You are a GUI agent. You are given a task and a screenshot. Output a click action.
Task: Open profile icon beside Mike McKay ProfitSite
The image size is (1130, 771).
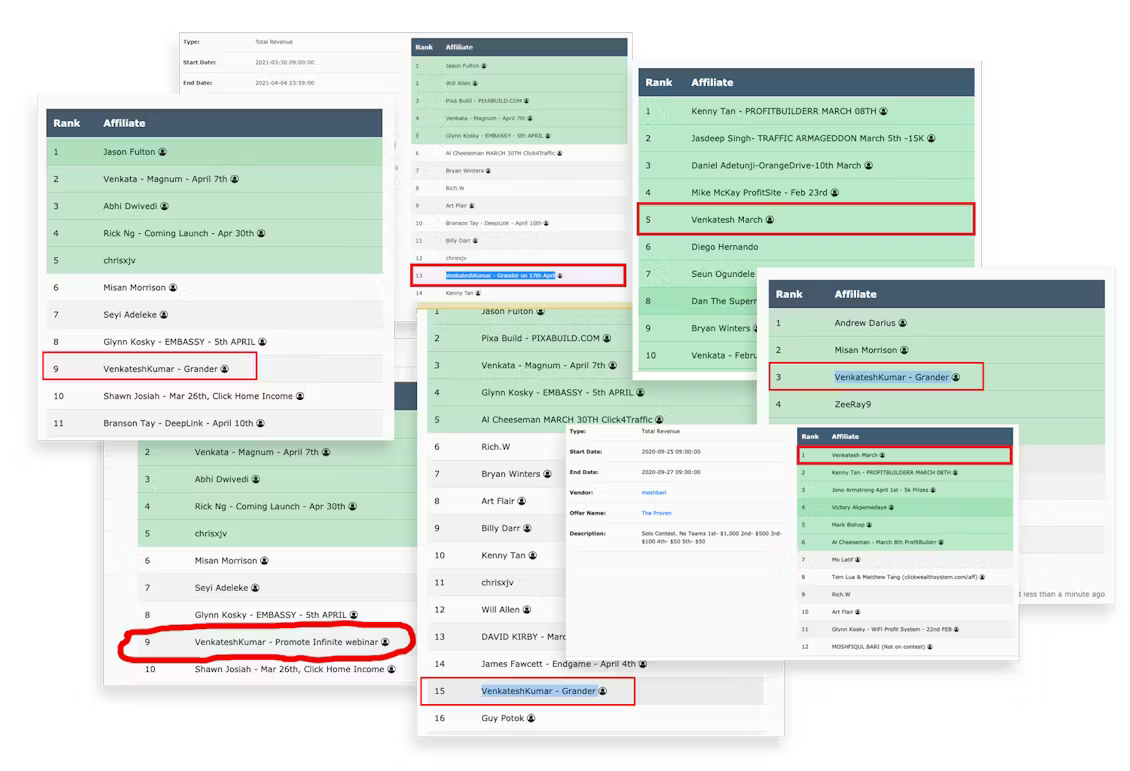[x=835, y=192]
